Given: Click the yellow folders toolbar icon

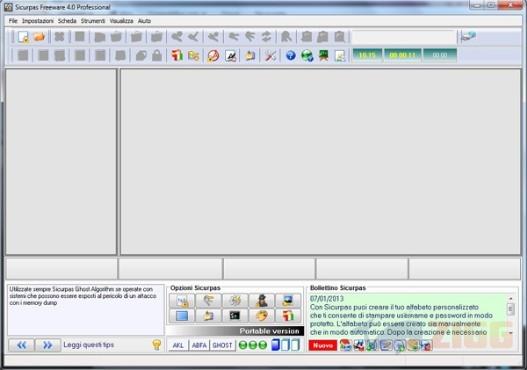Looking at the screenshot, I should click(x=194, y=55).
